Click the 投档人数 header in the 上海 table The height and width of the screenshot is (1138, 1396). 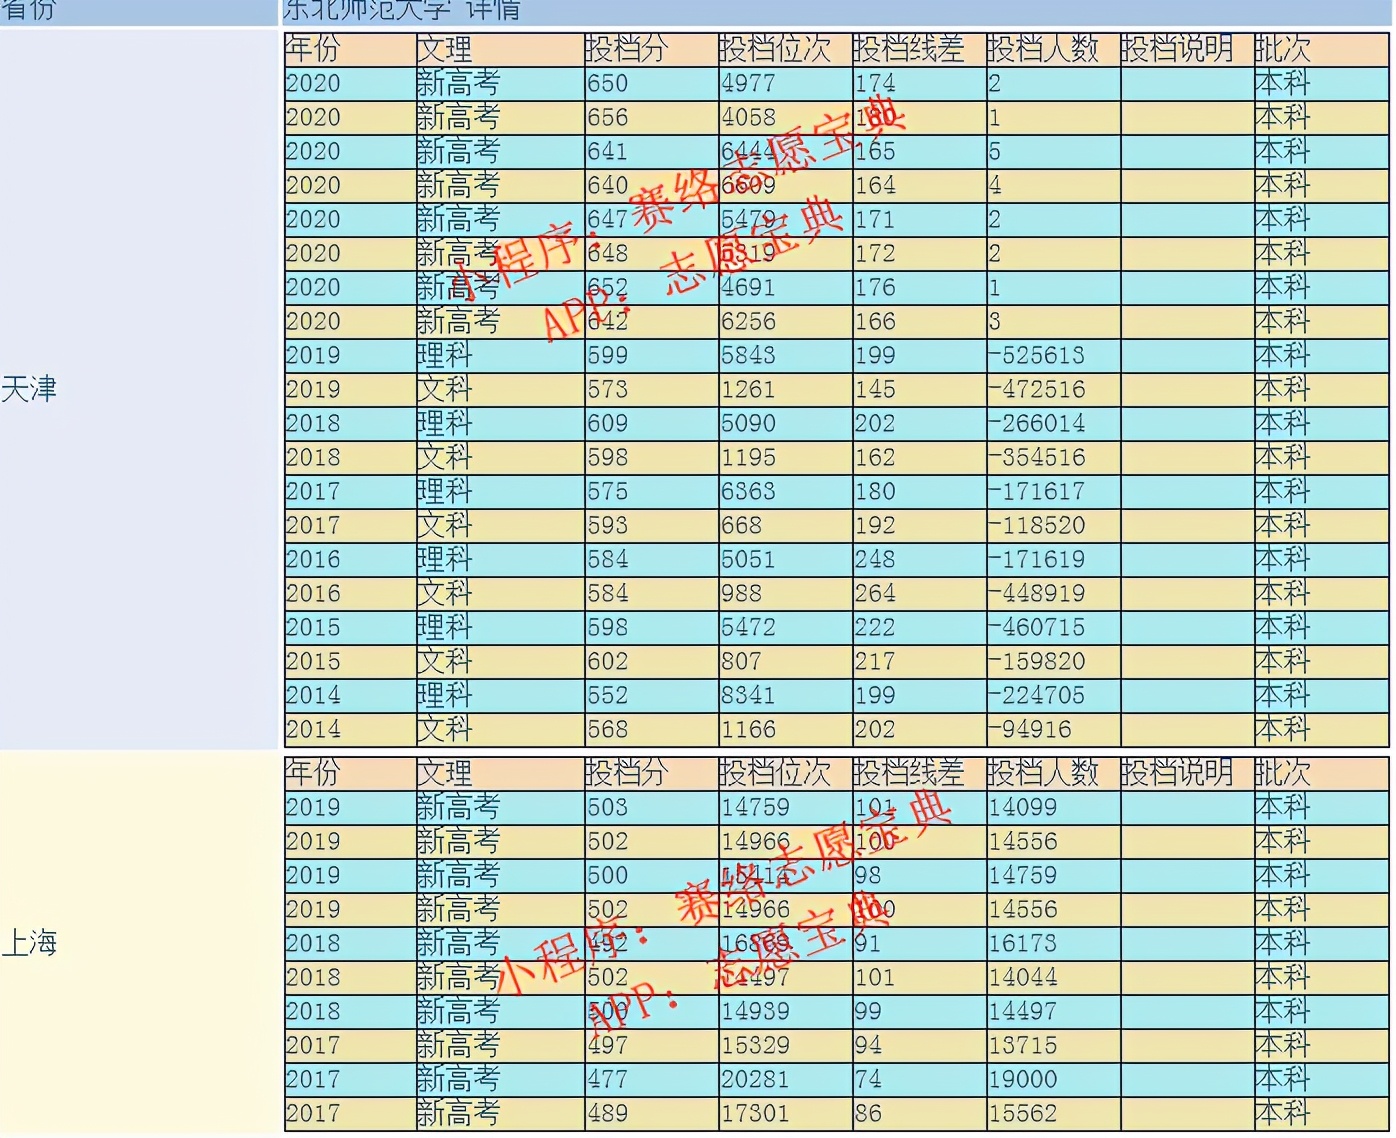tap(1053, 773)
